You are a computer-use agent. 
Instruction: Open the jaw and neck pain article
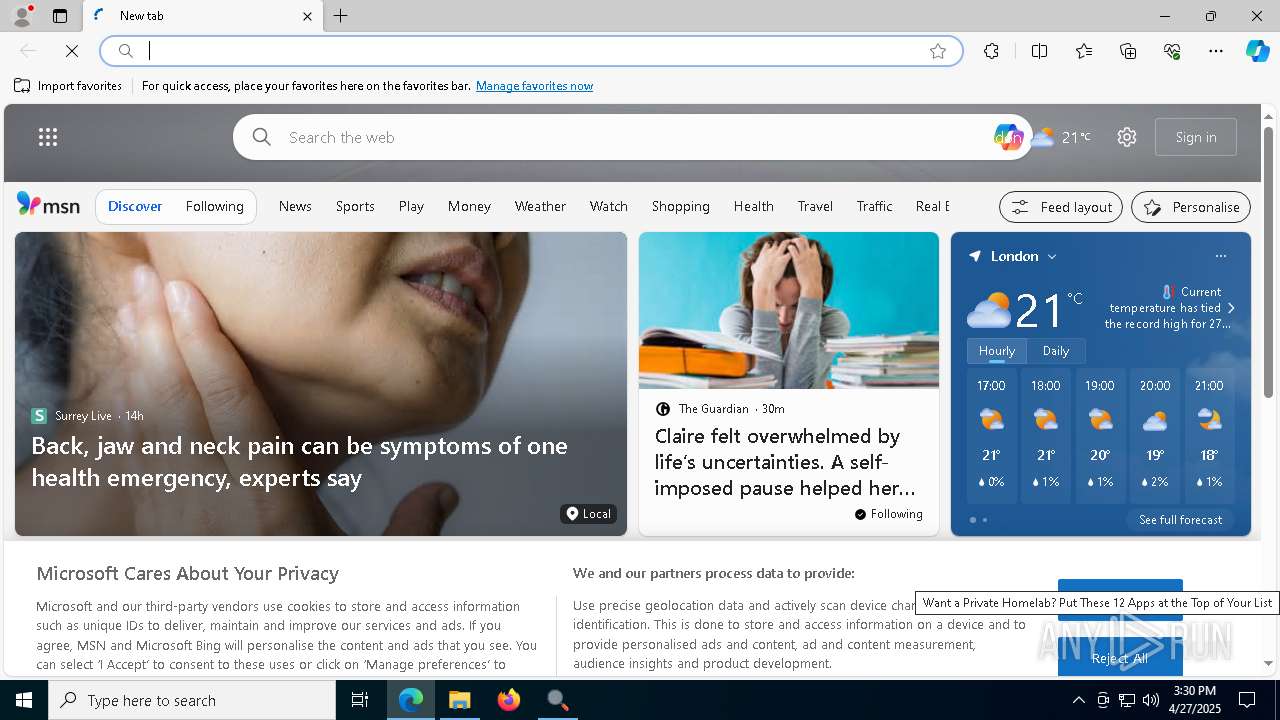tap(299, 461)
